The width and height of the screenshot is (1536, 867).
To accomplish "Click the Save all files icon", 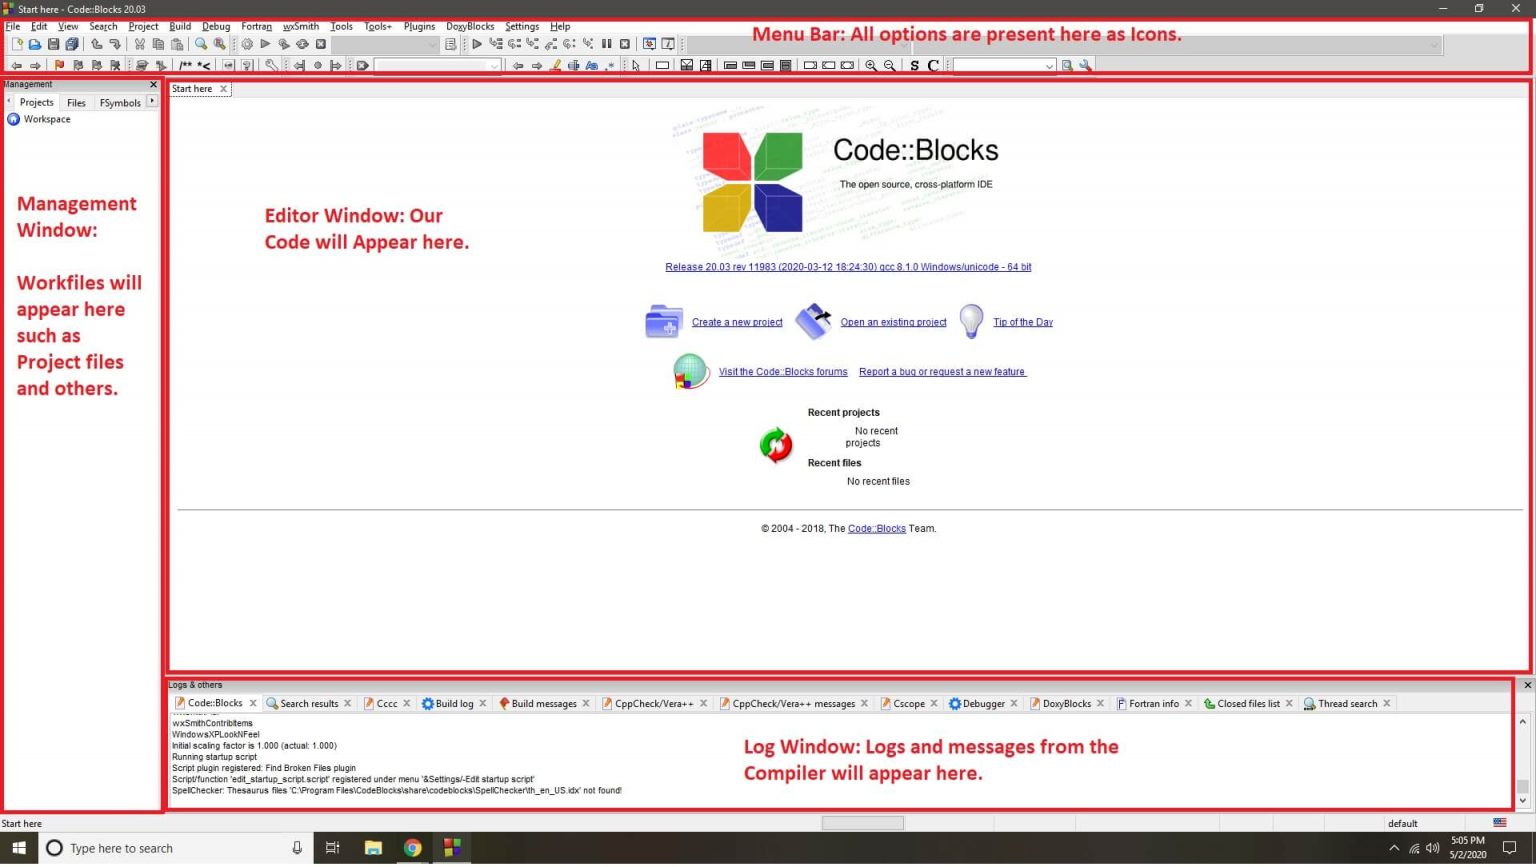I will coord(72,44).
